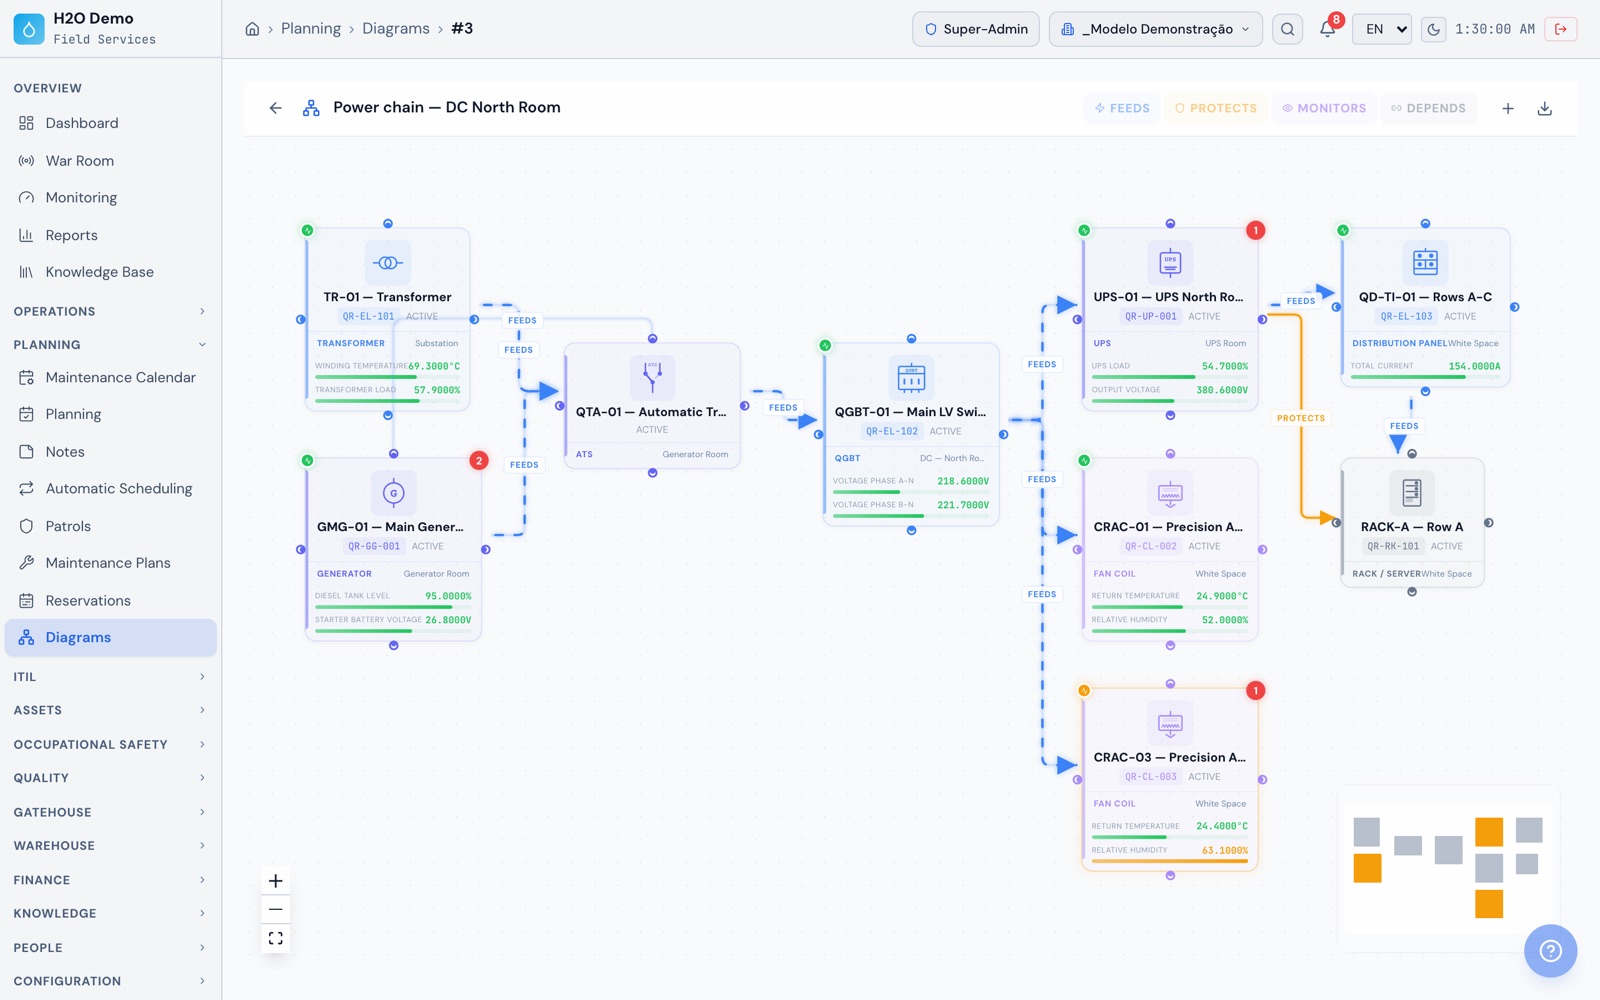Screen dimensions: 1600x1000
Task: Click the CRAC-01 fan coil icon
Action: tap(1170, 493)
